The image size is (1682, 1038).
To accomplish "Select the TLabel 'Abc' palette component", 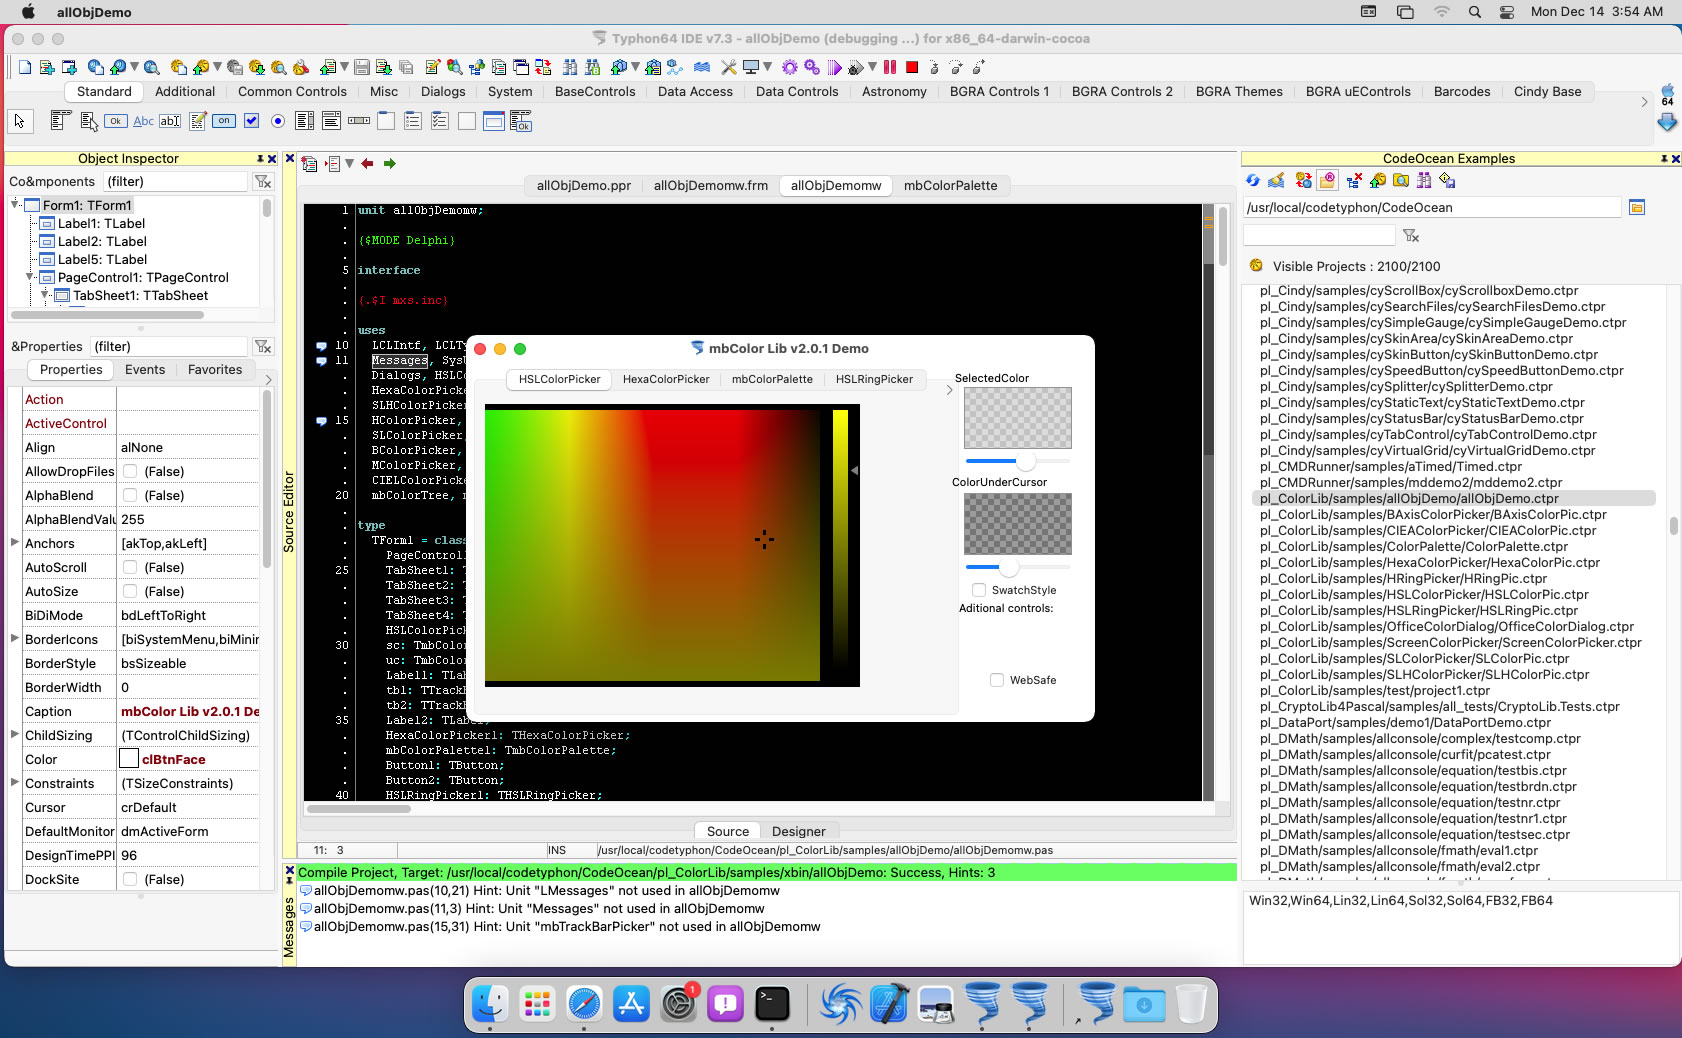I will (143, 121).
